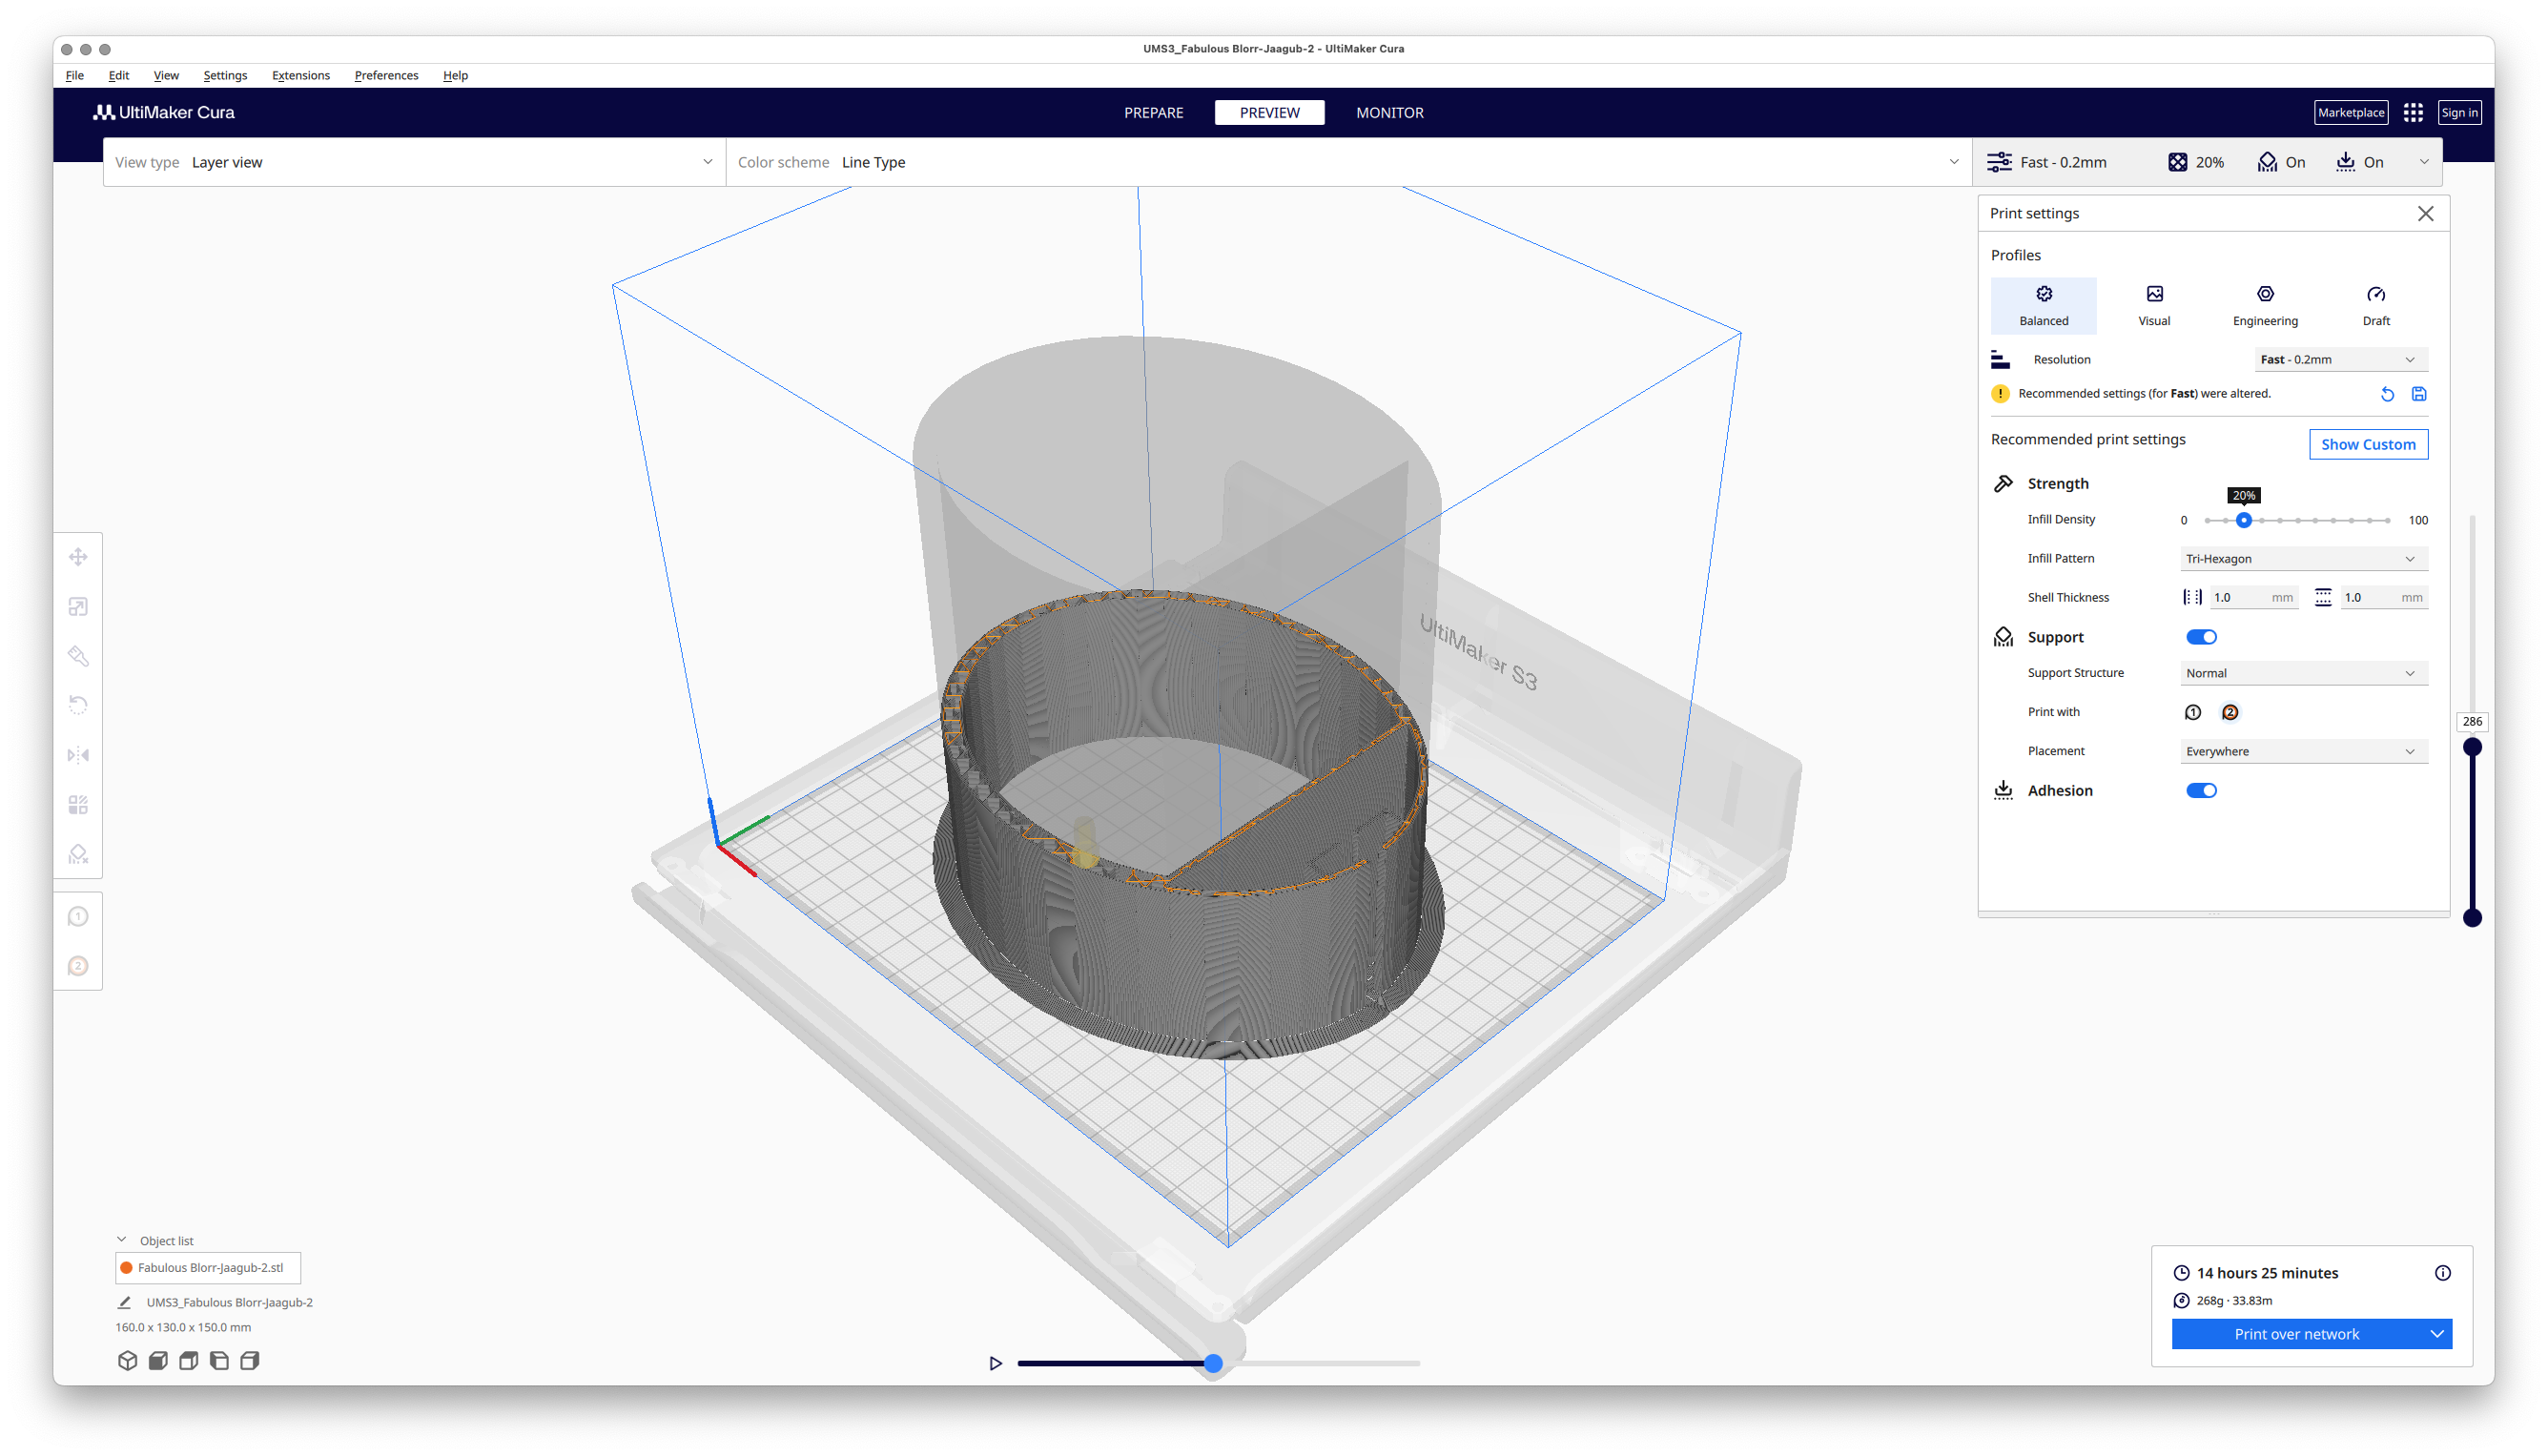Image resolution: width=2548 pixels, height=1456 pixels.
Task: Switch to the PREPARE tab
Action: [x=1153, y=113]
